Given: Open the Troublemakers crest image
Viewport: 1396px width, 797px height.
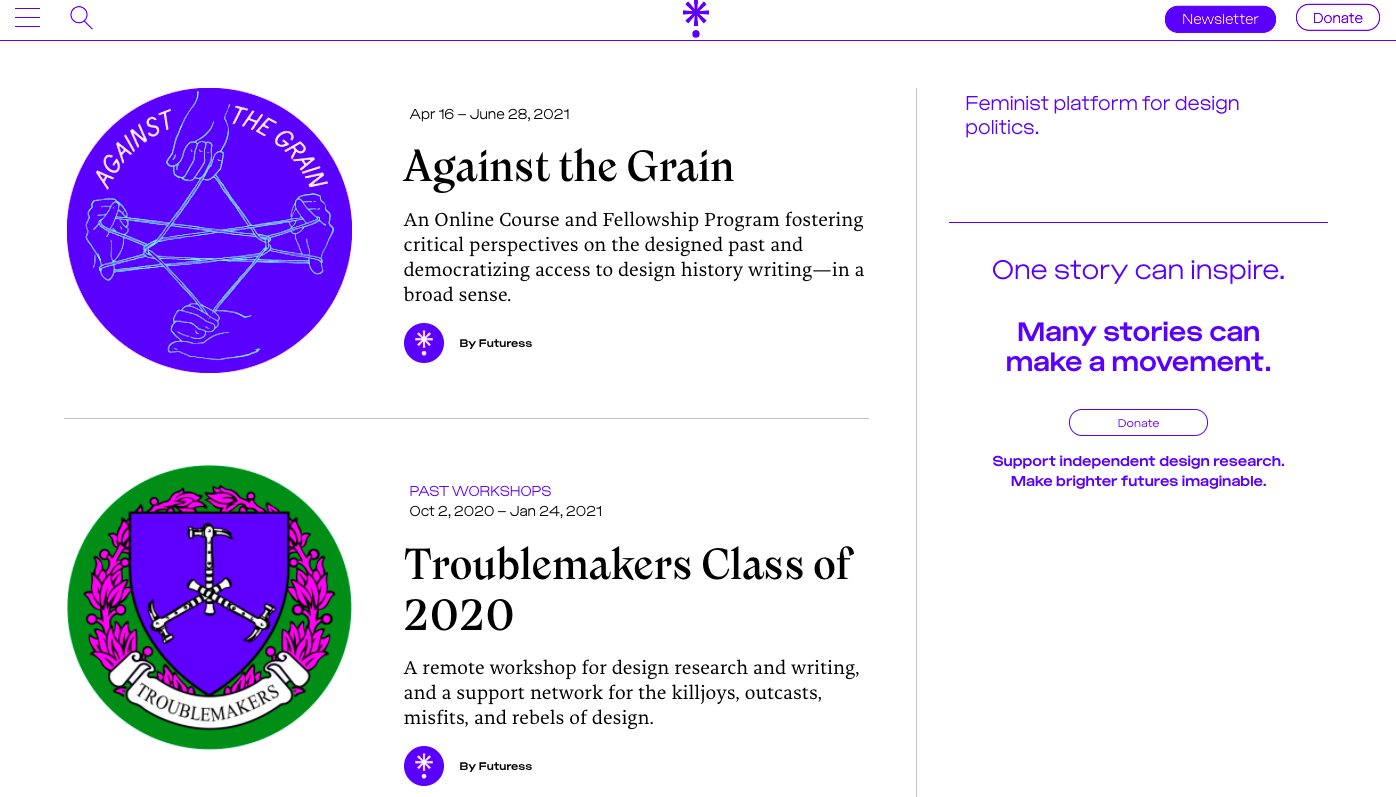Looking at the screenshot, I should coord(209,607).
